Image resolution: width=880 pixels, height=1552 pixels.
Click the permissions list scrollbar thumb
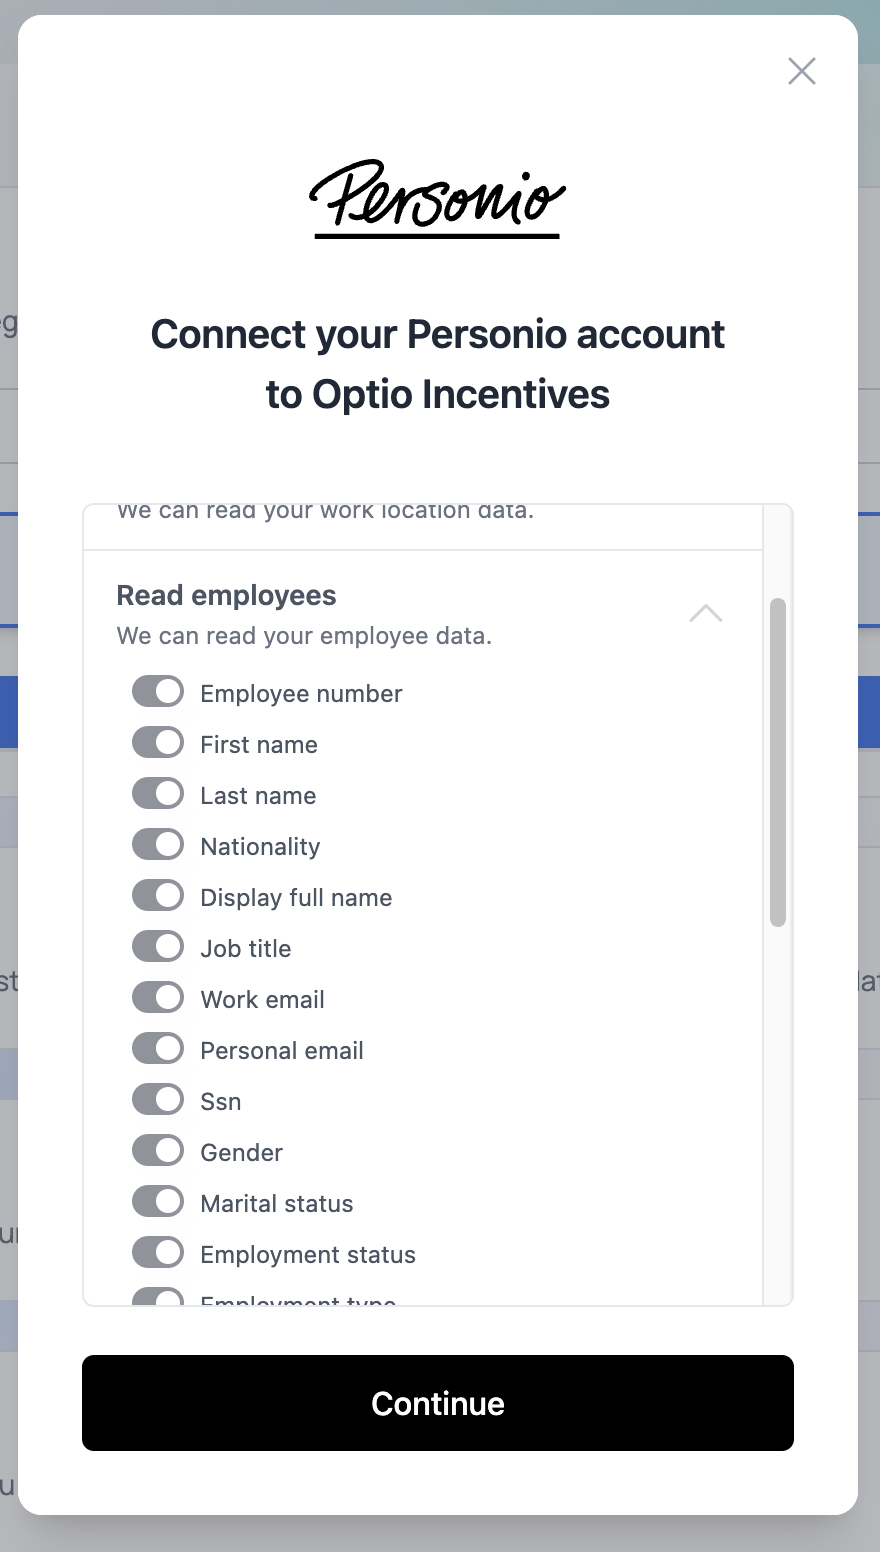click(778, 762)
